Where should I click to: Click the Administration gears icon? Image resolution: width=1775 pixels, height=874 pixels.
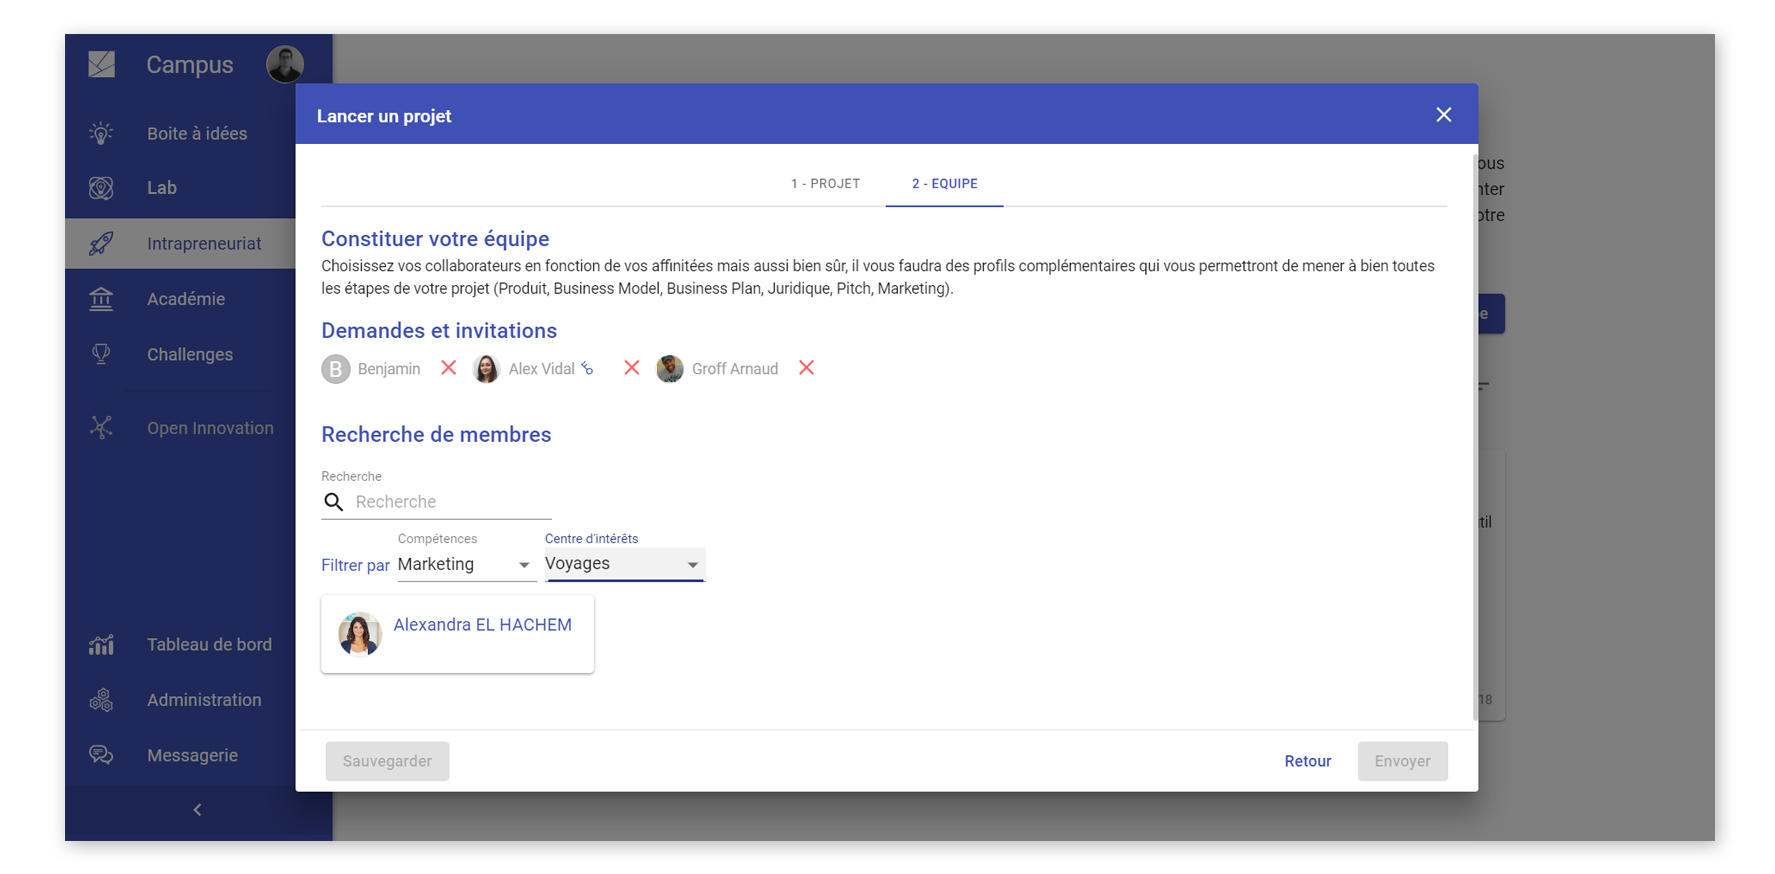pos(101,700)
